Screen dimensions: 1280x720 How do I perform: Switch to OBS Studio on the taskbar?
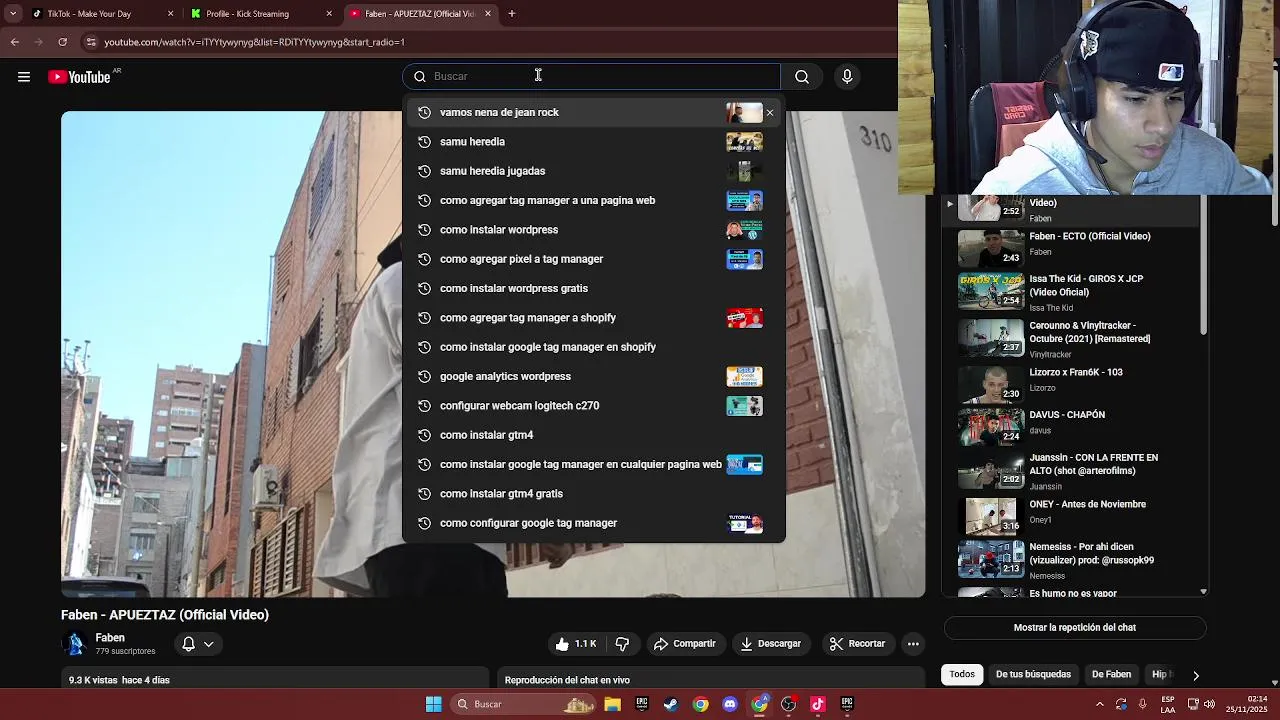pos(789,704)
